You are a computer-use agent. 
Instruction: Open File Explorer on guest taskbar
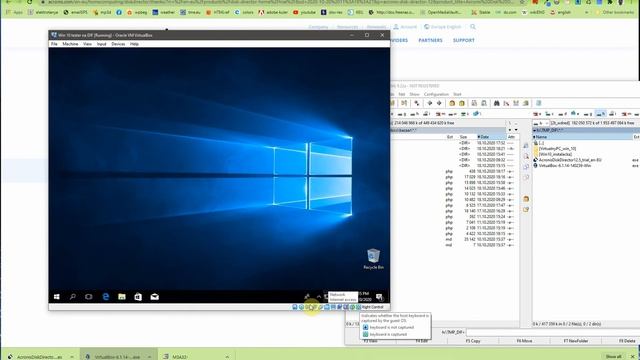[122, 297]
